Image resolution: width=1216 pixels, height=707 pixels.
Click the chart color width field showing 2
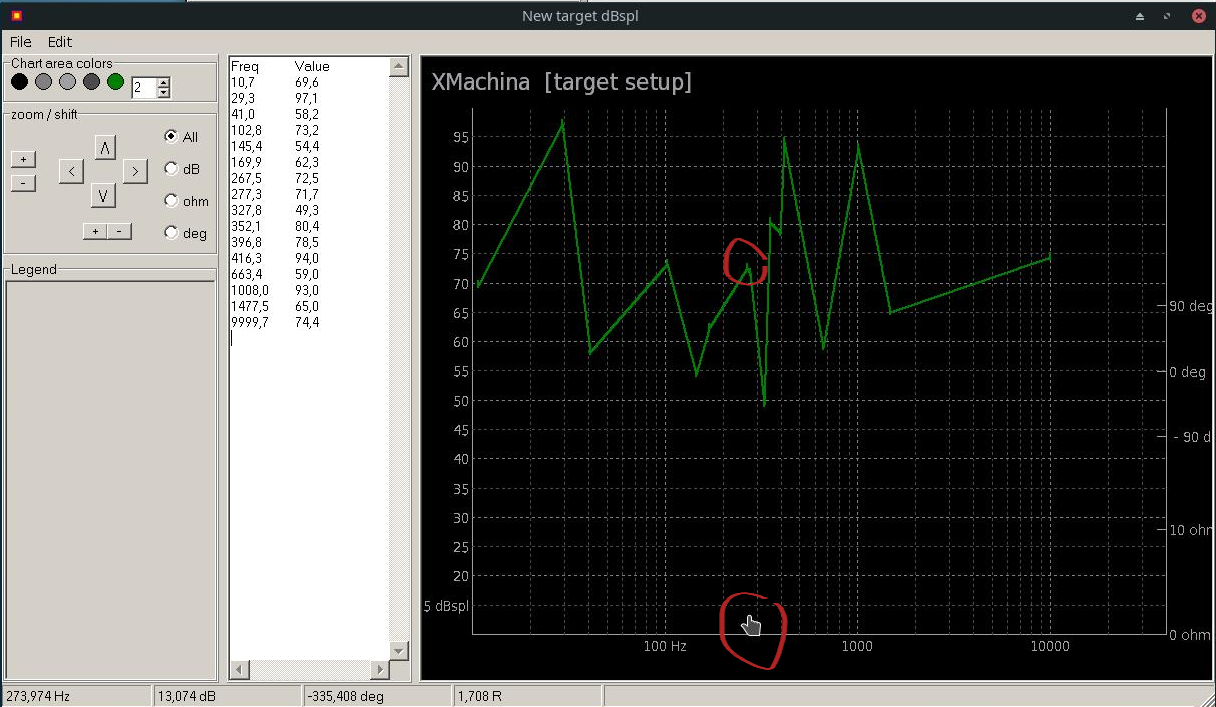pos(144,87)
